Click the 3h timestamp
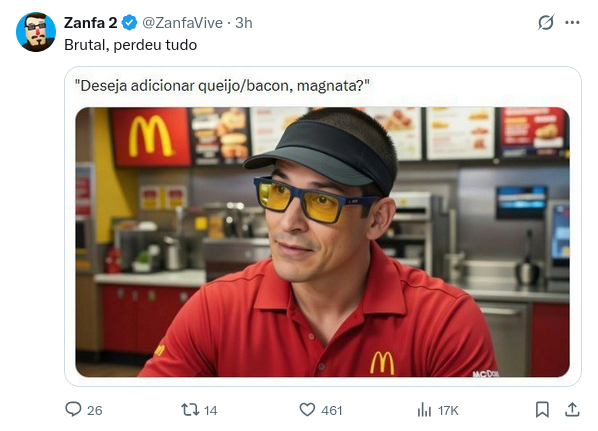 pos(244,23)
